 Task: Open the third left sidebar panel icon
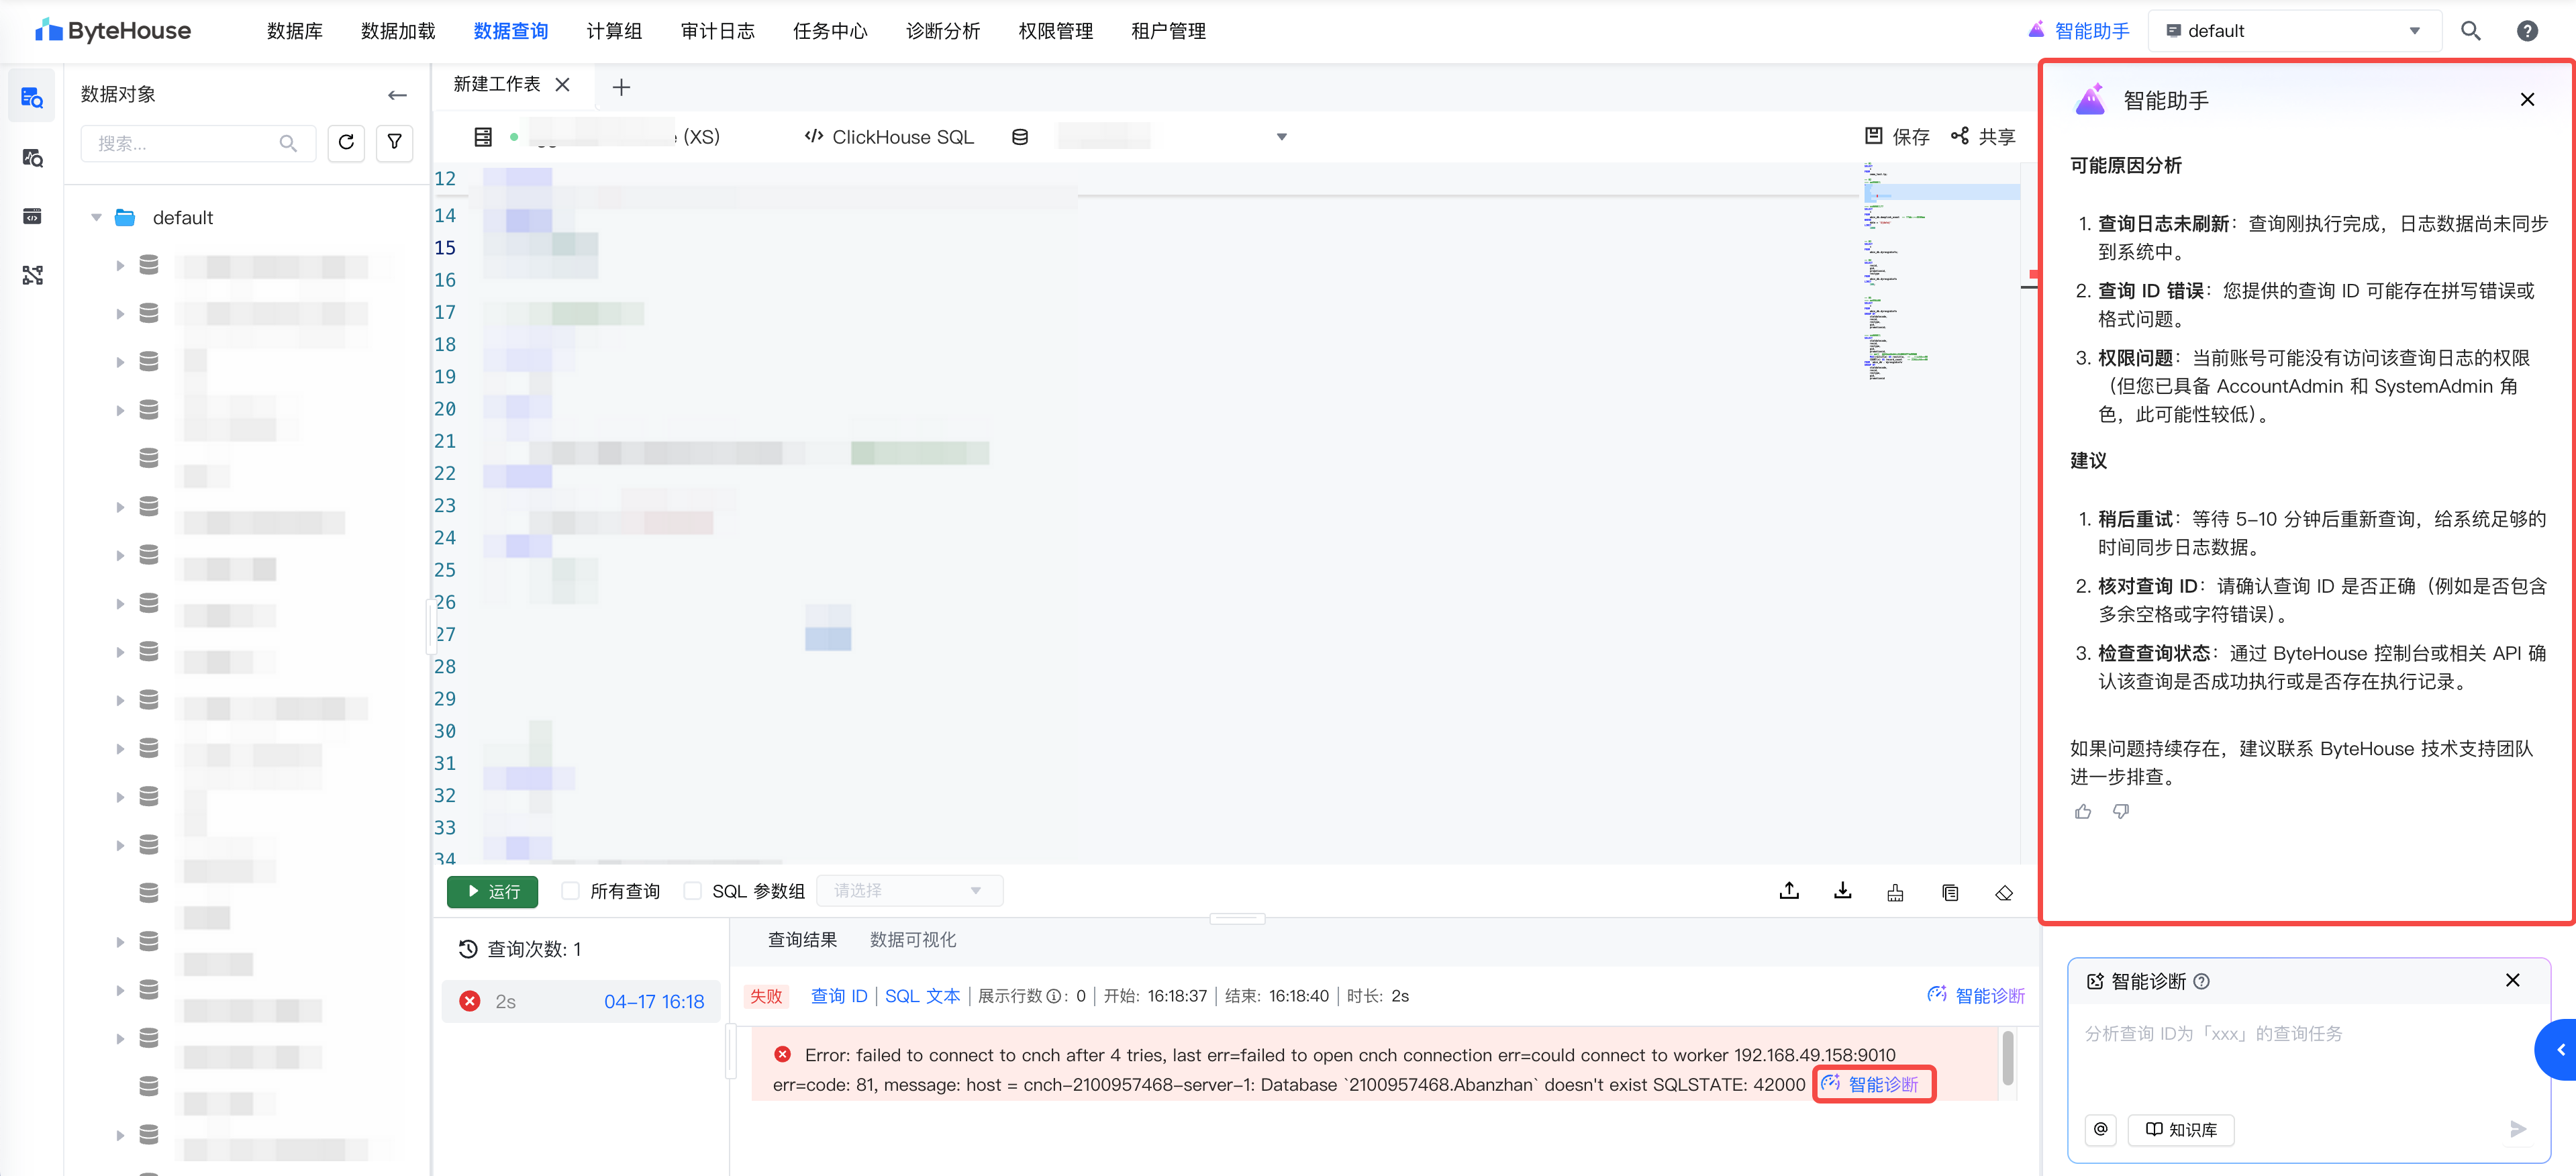[32, 216]
